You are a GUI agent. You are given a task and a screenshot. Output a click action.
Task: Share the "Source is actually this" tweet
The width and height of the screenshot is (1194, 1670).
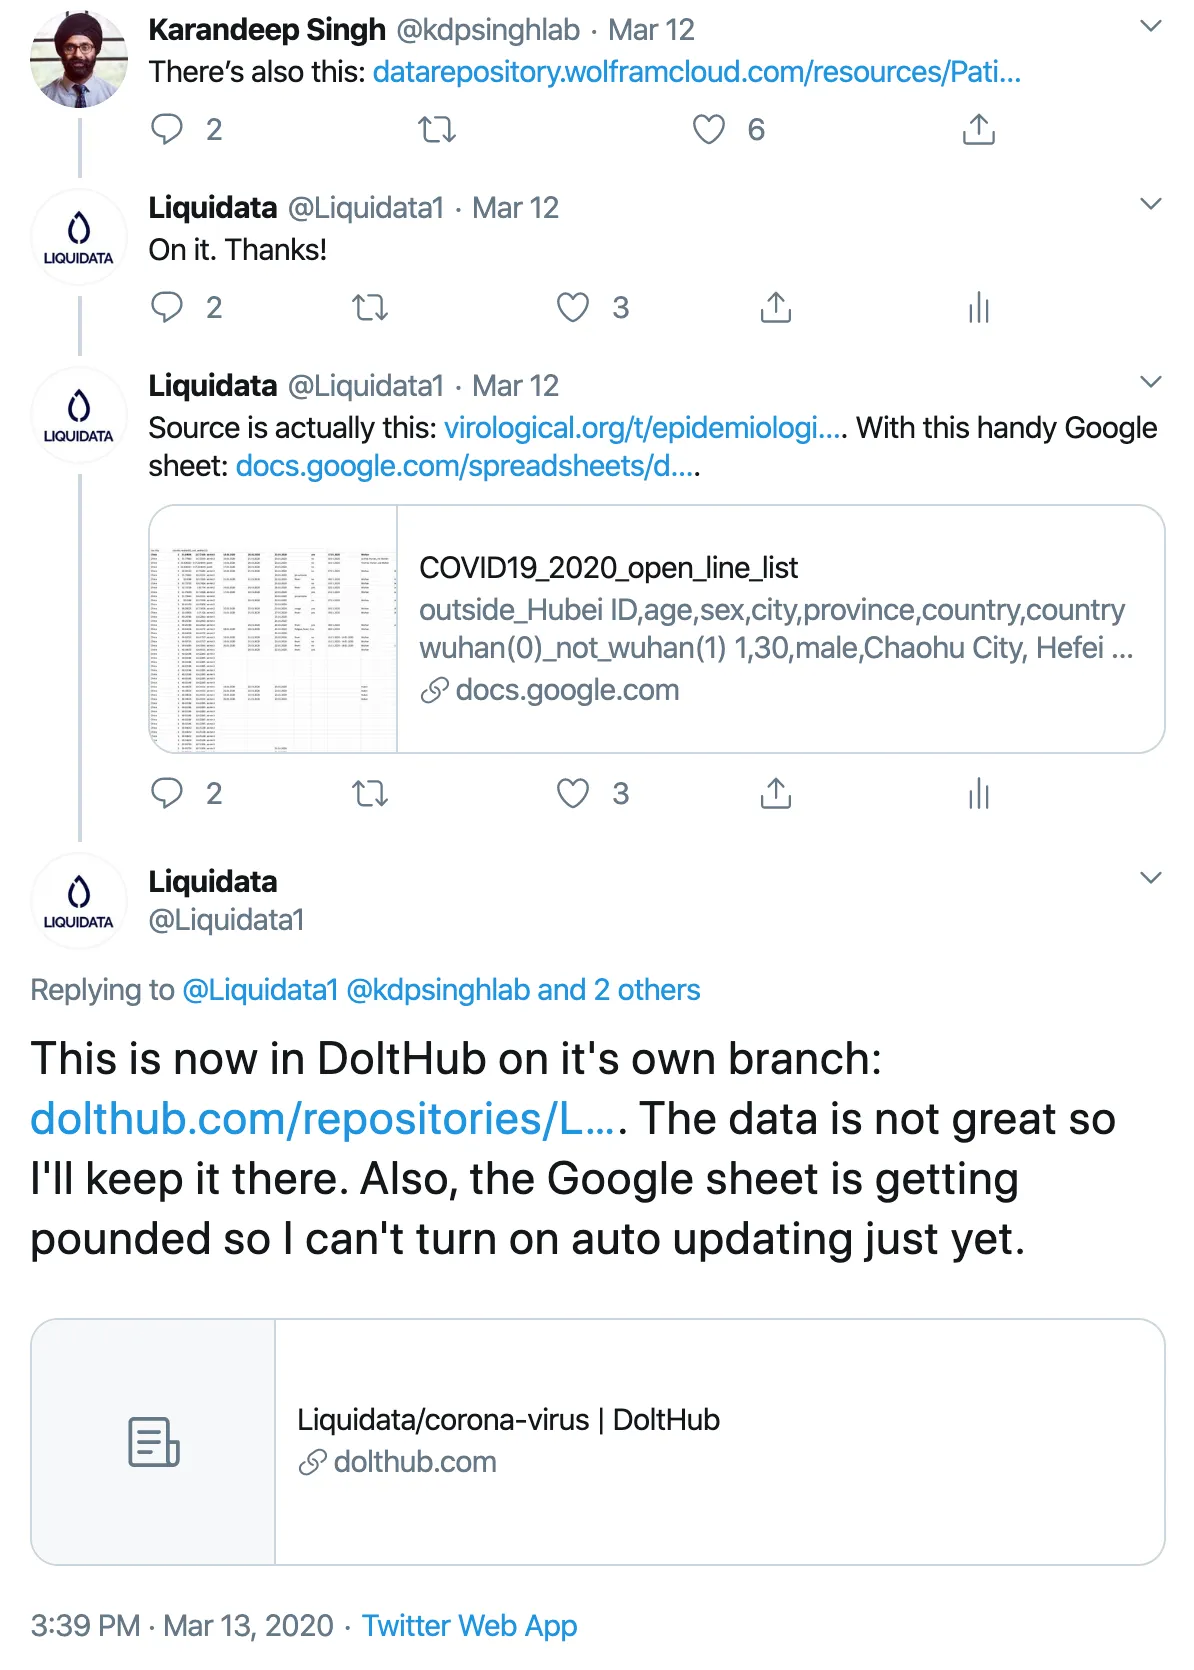pyautogui.click(x=775, y=794)
